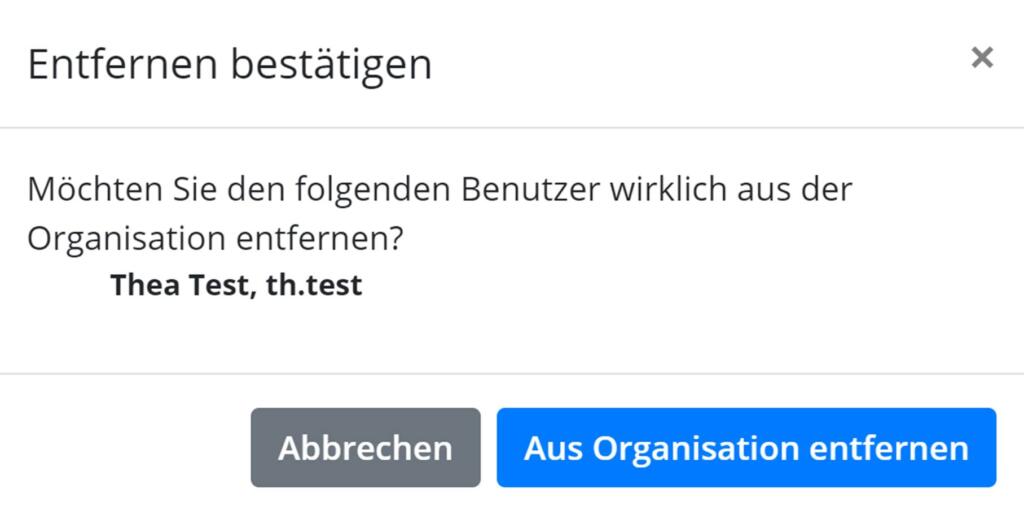Select the Entfernen bestätigen dialog title

click(x=230, y=64)
